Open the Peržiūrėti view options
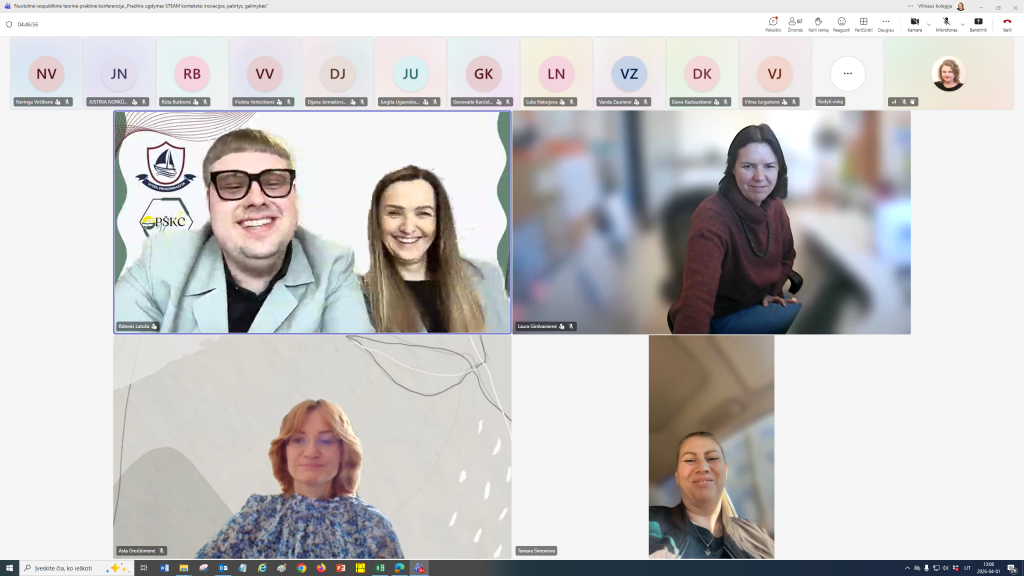The image size is (1024, 576). click(x=863, y=23)
